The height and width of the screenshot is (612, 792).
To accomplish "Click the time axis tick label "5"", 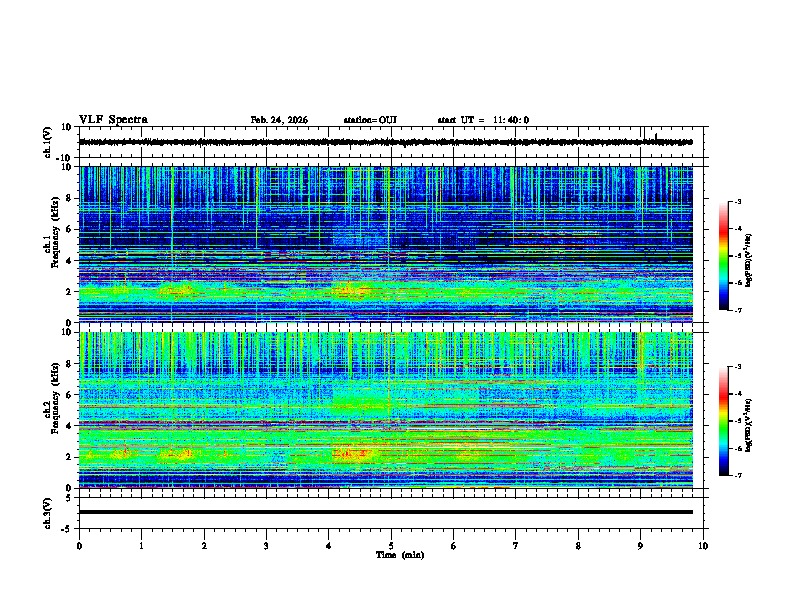I will coord(391,546).
